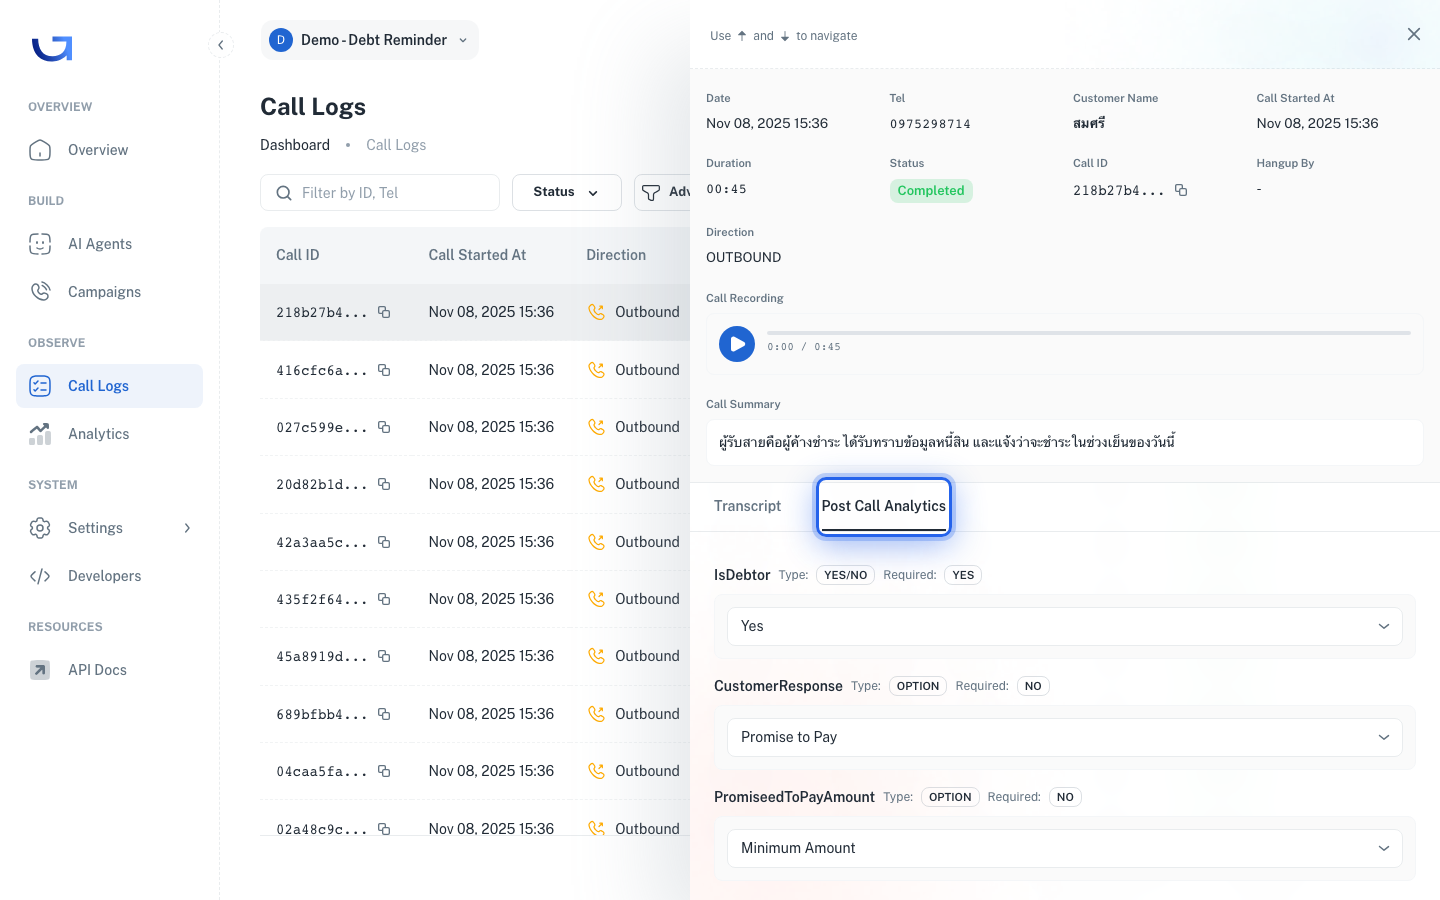Copy the Call ID in the detail panel
This screenshot has height=900, width=1440.
point(1181,190)
